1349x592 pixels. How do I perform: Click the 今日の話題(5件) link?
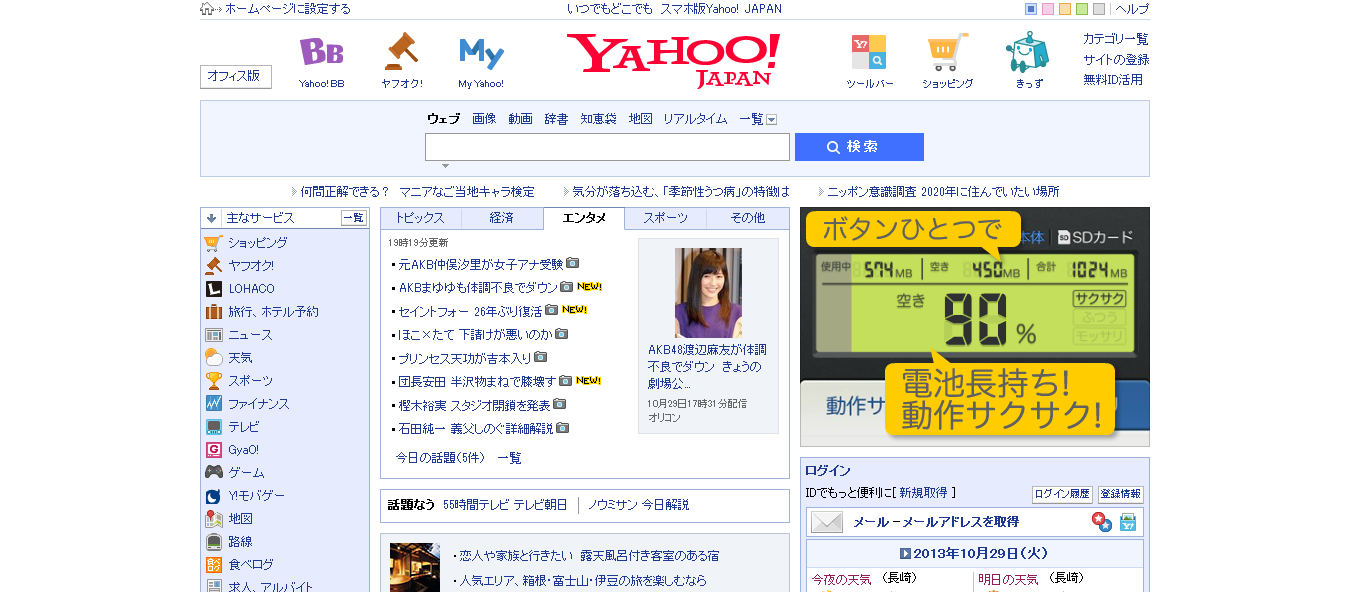point(440,458)
